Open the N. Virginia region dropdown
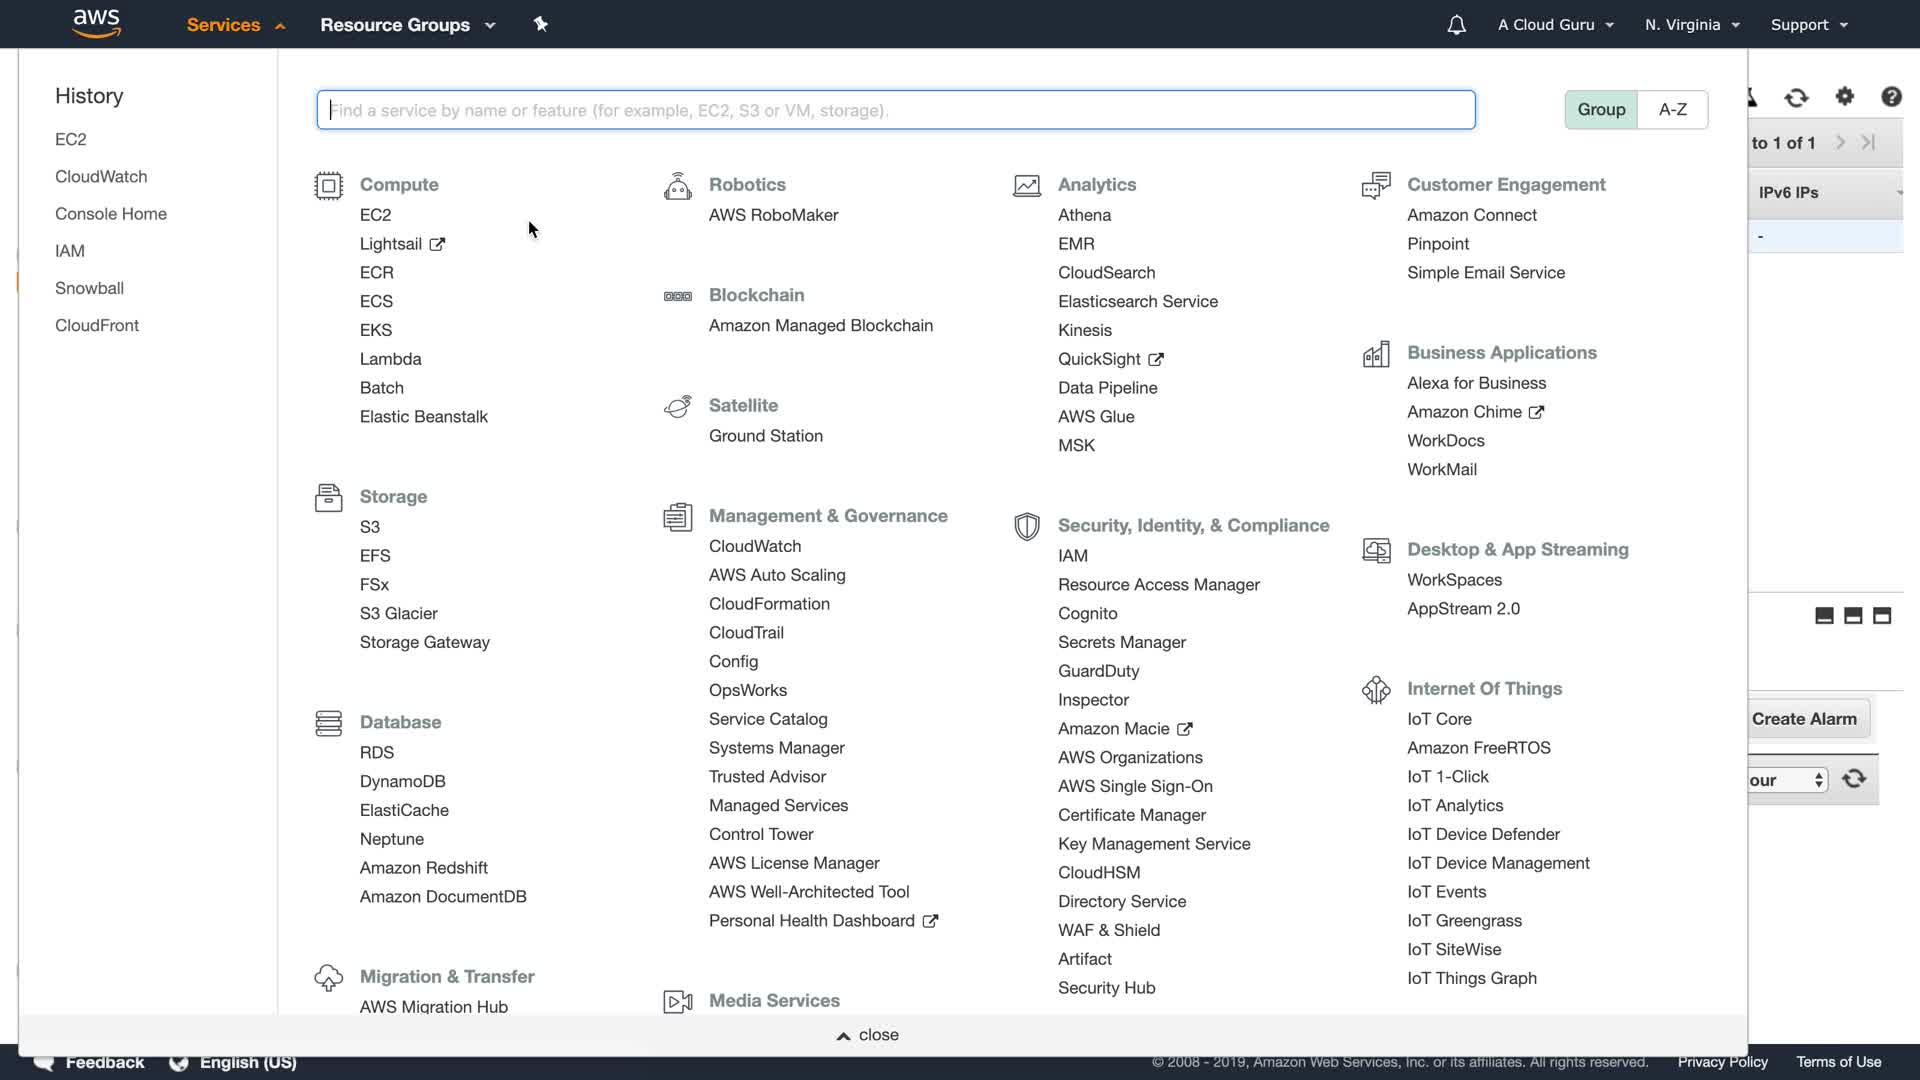Screen dimensions: 1920x1080 pos(1692,25)
